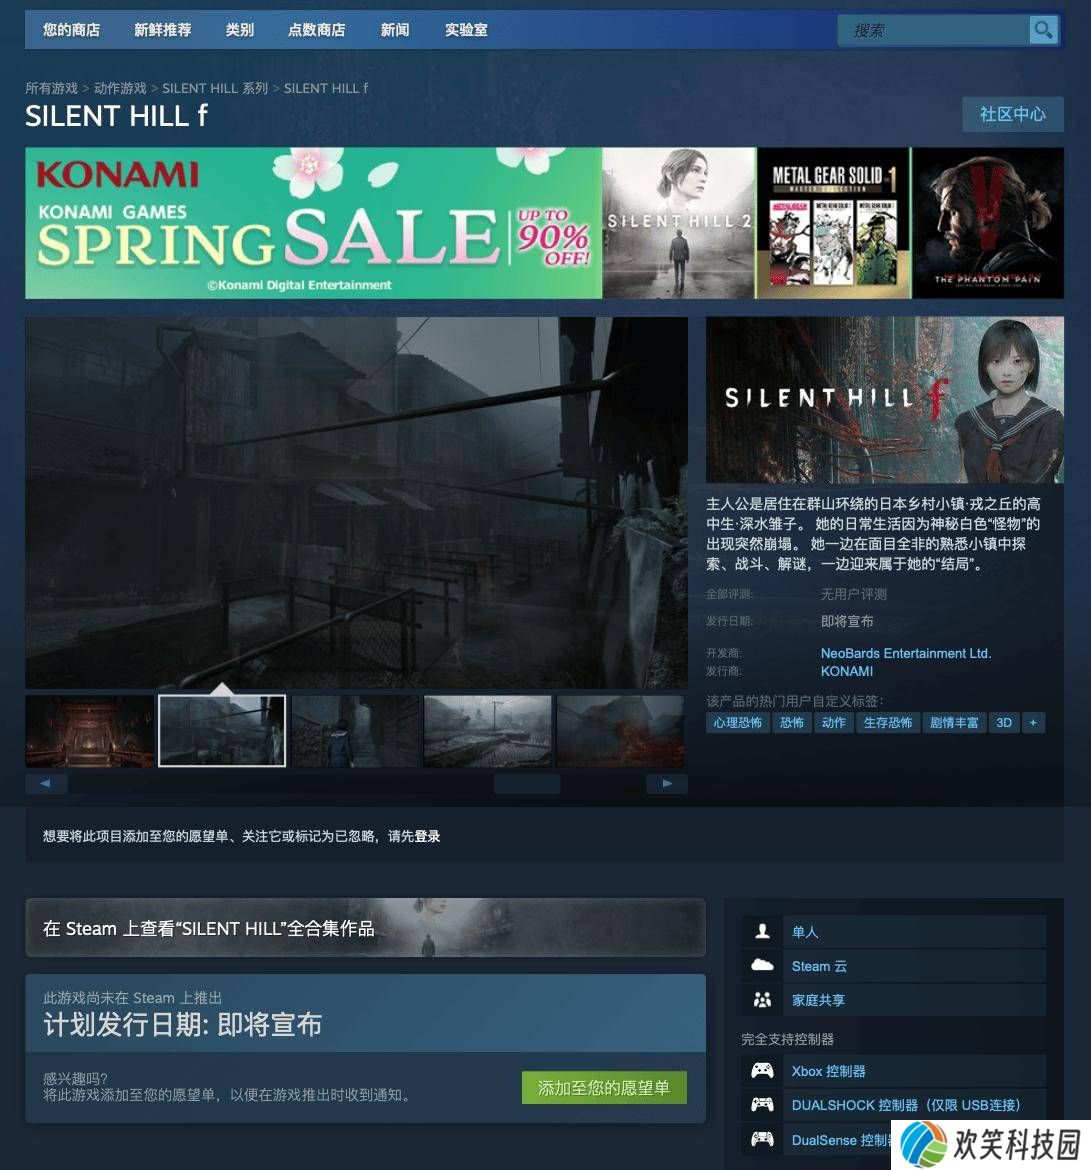The height and width of the screenshot is (1170, 1091).
Task: Open the 您的商店 menu
Action: tap(71, 30)
